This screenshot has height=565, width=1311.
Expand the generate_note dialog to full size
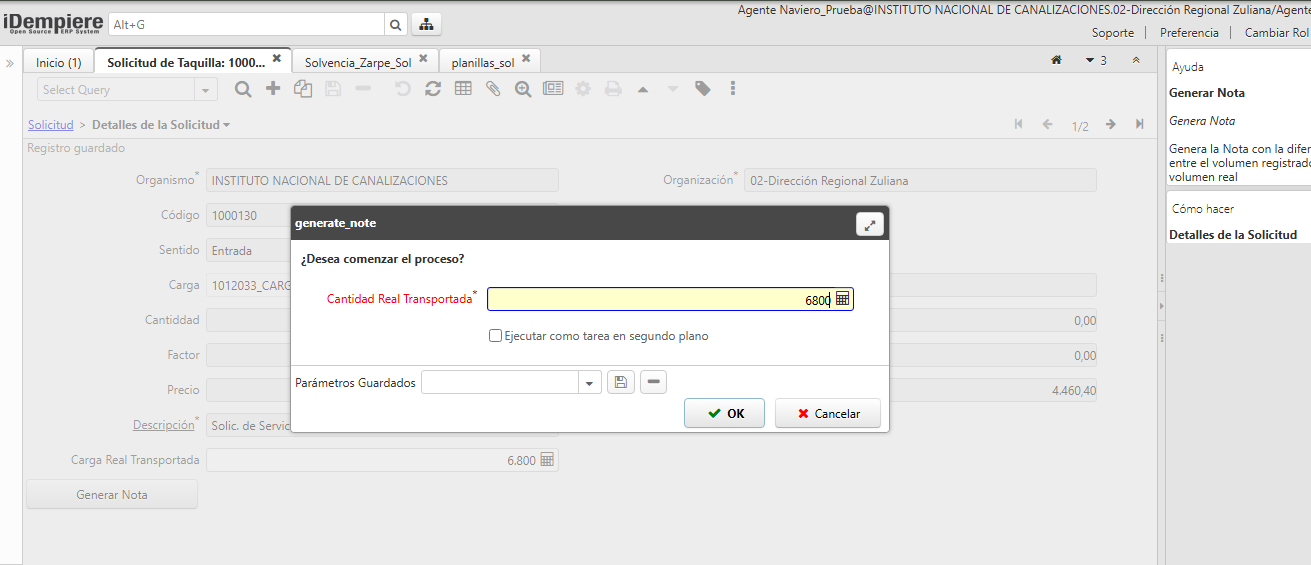point(869,225)
